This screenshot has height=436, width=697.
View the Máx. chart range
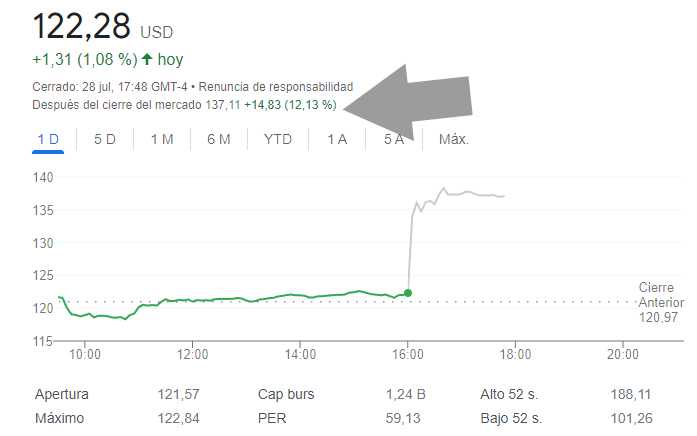454,139
